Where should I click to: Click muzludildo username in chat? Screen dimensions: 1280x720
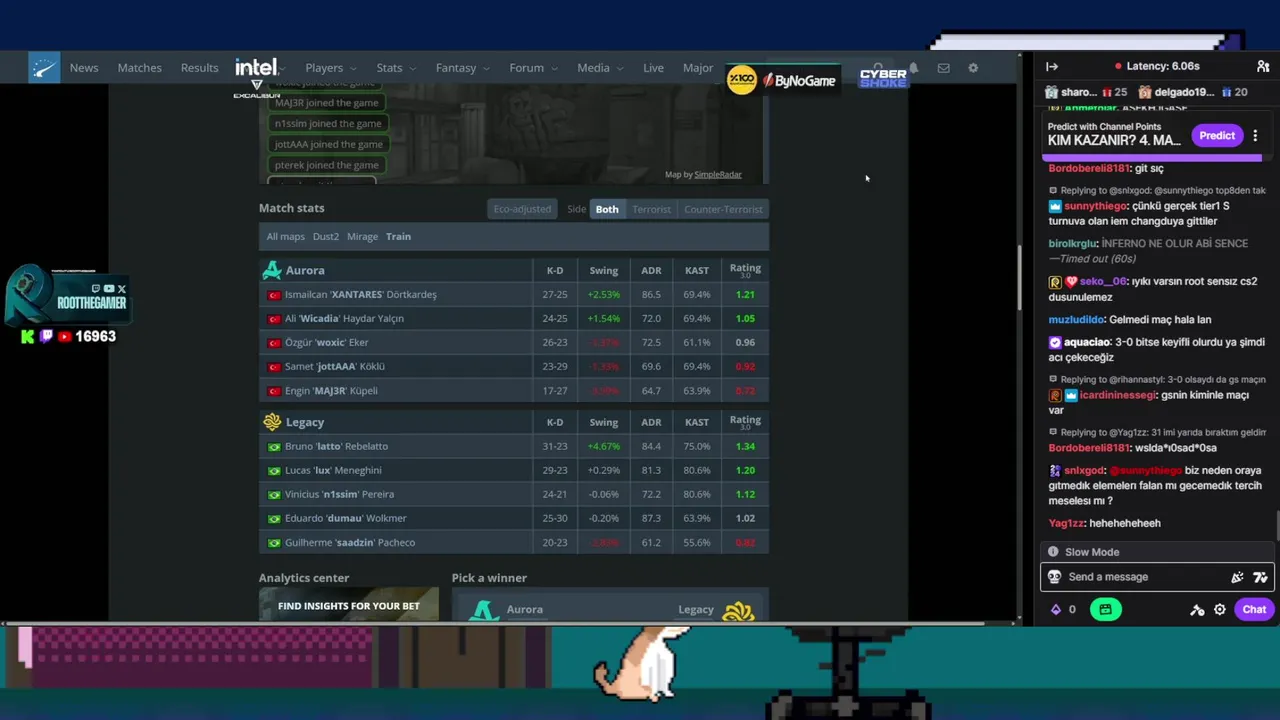point(1076,320)
